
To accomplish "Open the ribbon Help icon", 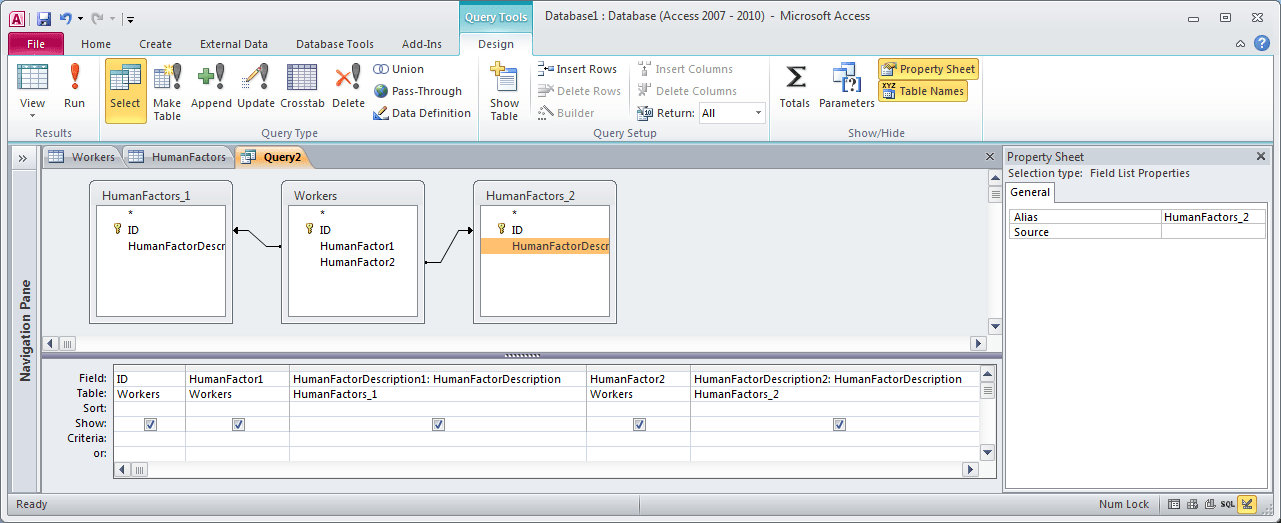I will click(1262, 43).
